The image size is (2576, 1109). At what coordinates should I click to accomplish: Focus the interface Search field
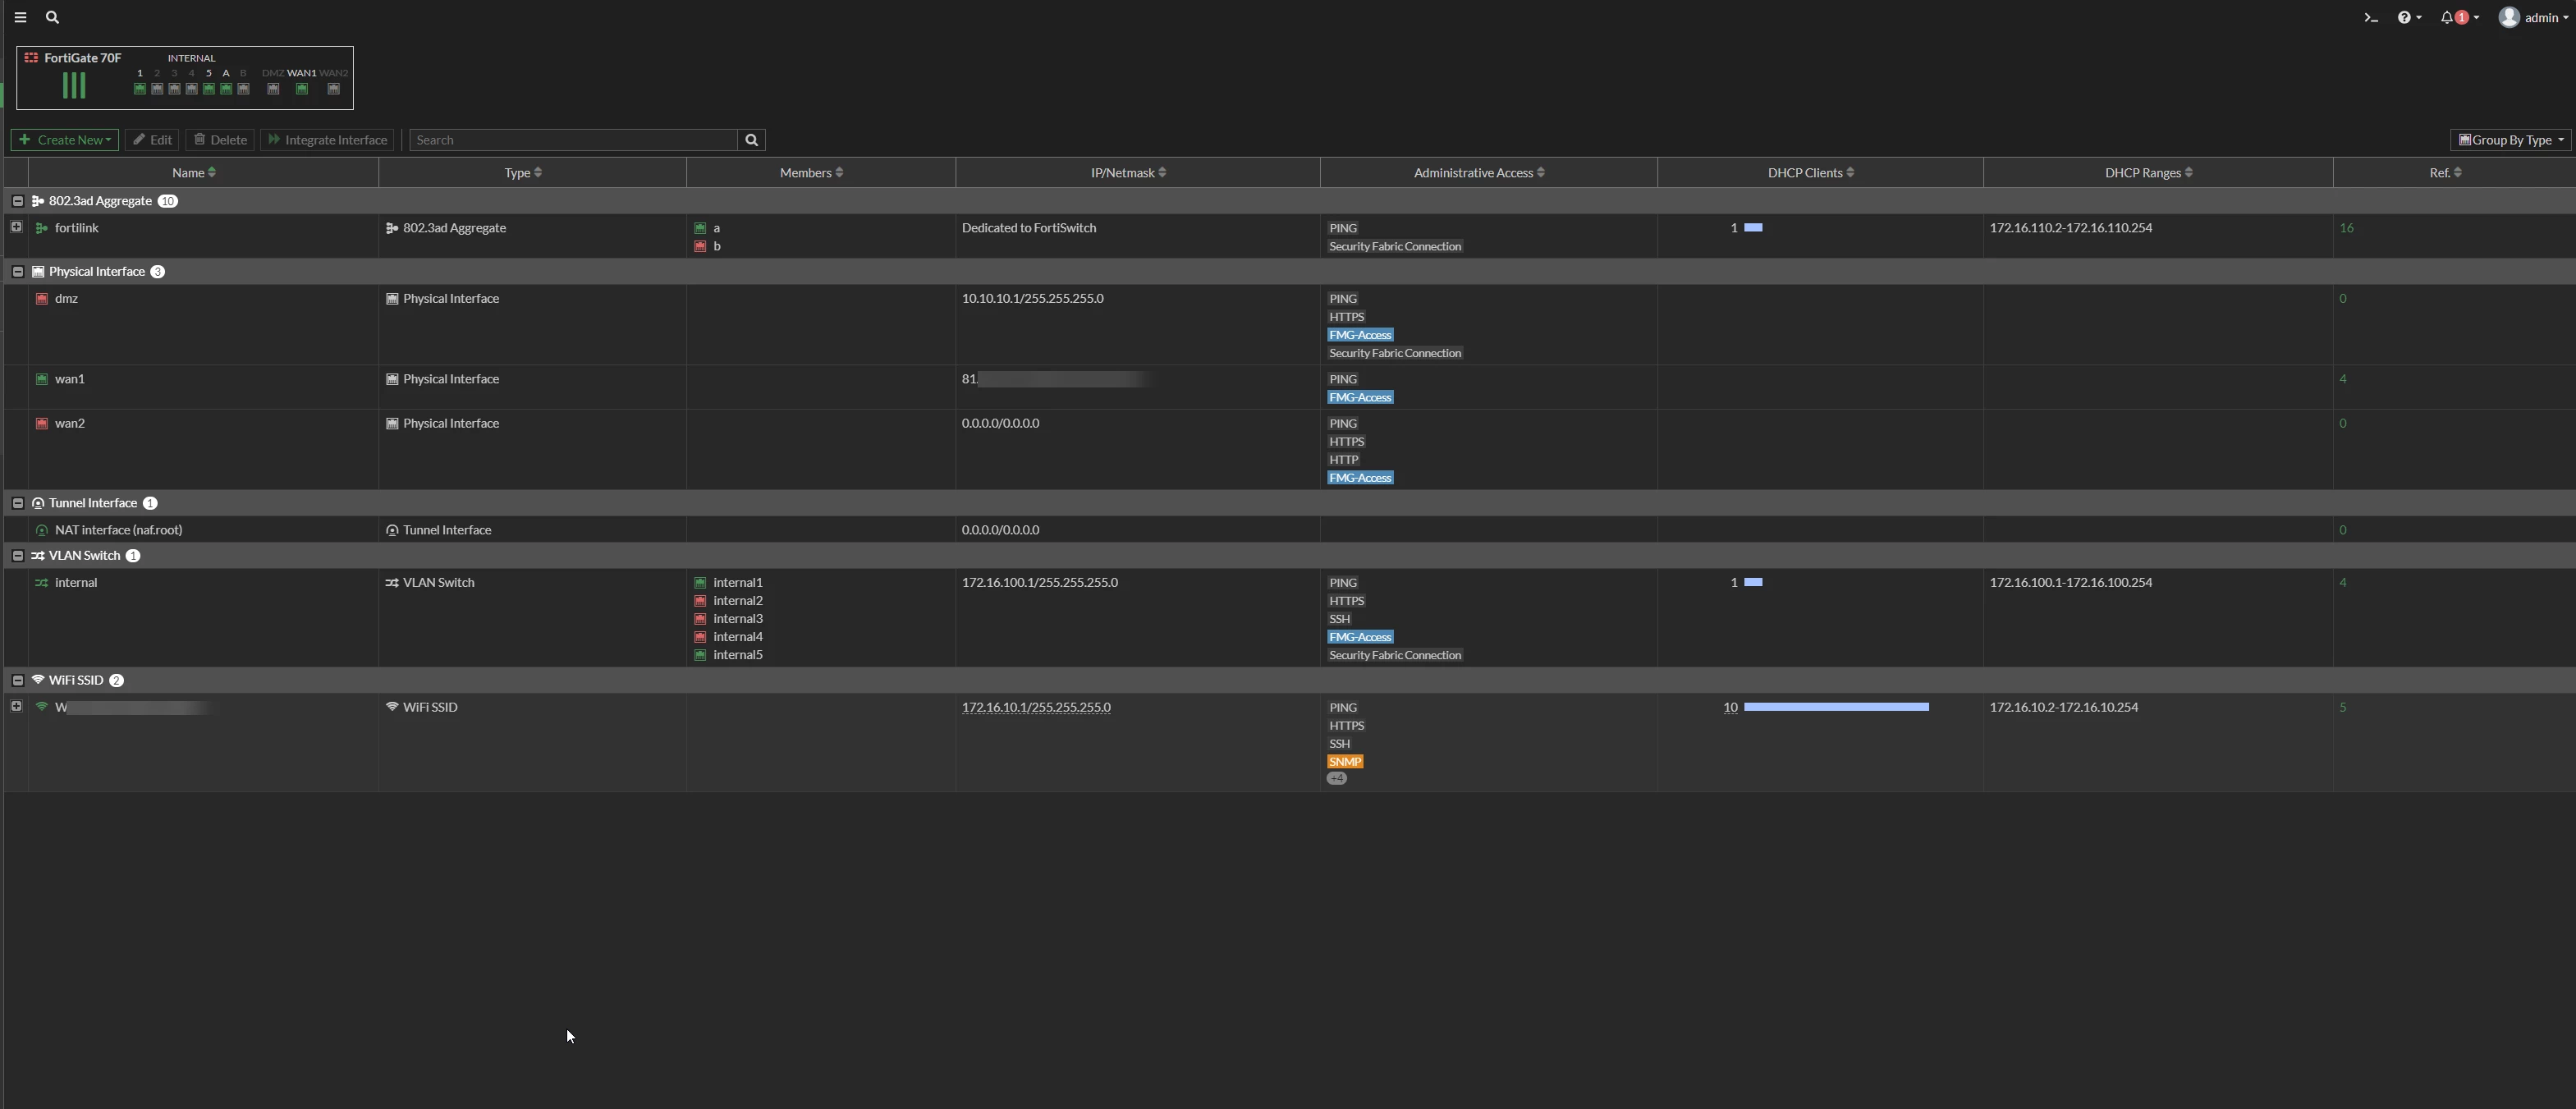(574, 140)
